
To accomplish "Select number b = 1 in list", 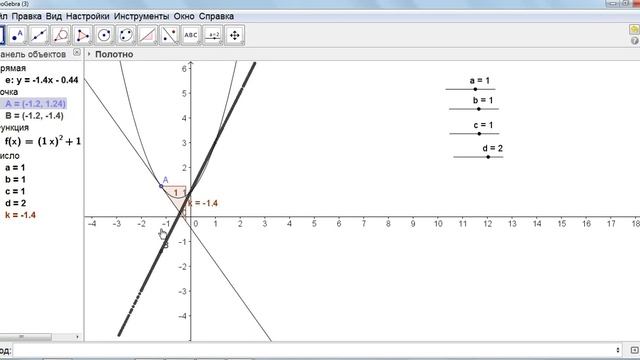I will pos(15,179).
